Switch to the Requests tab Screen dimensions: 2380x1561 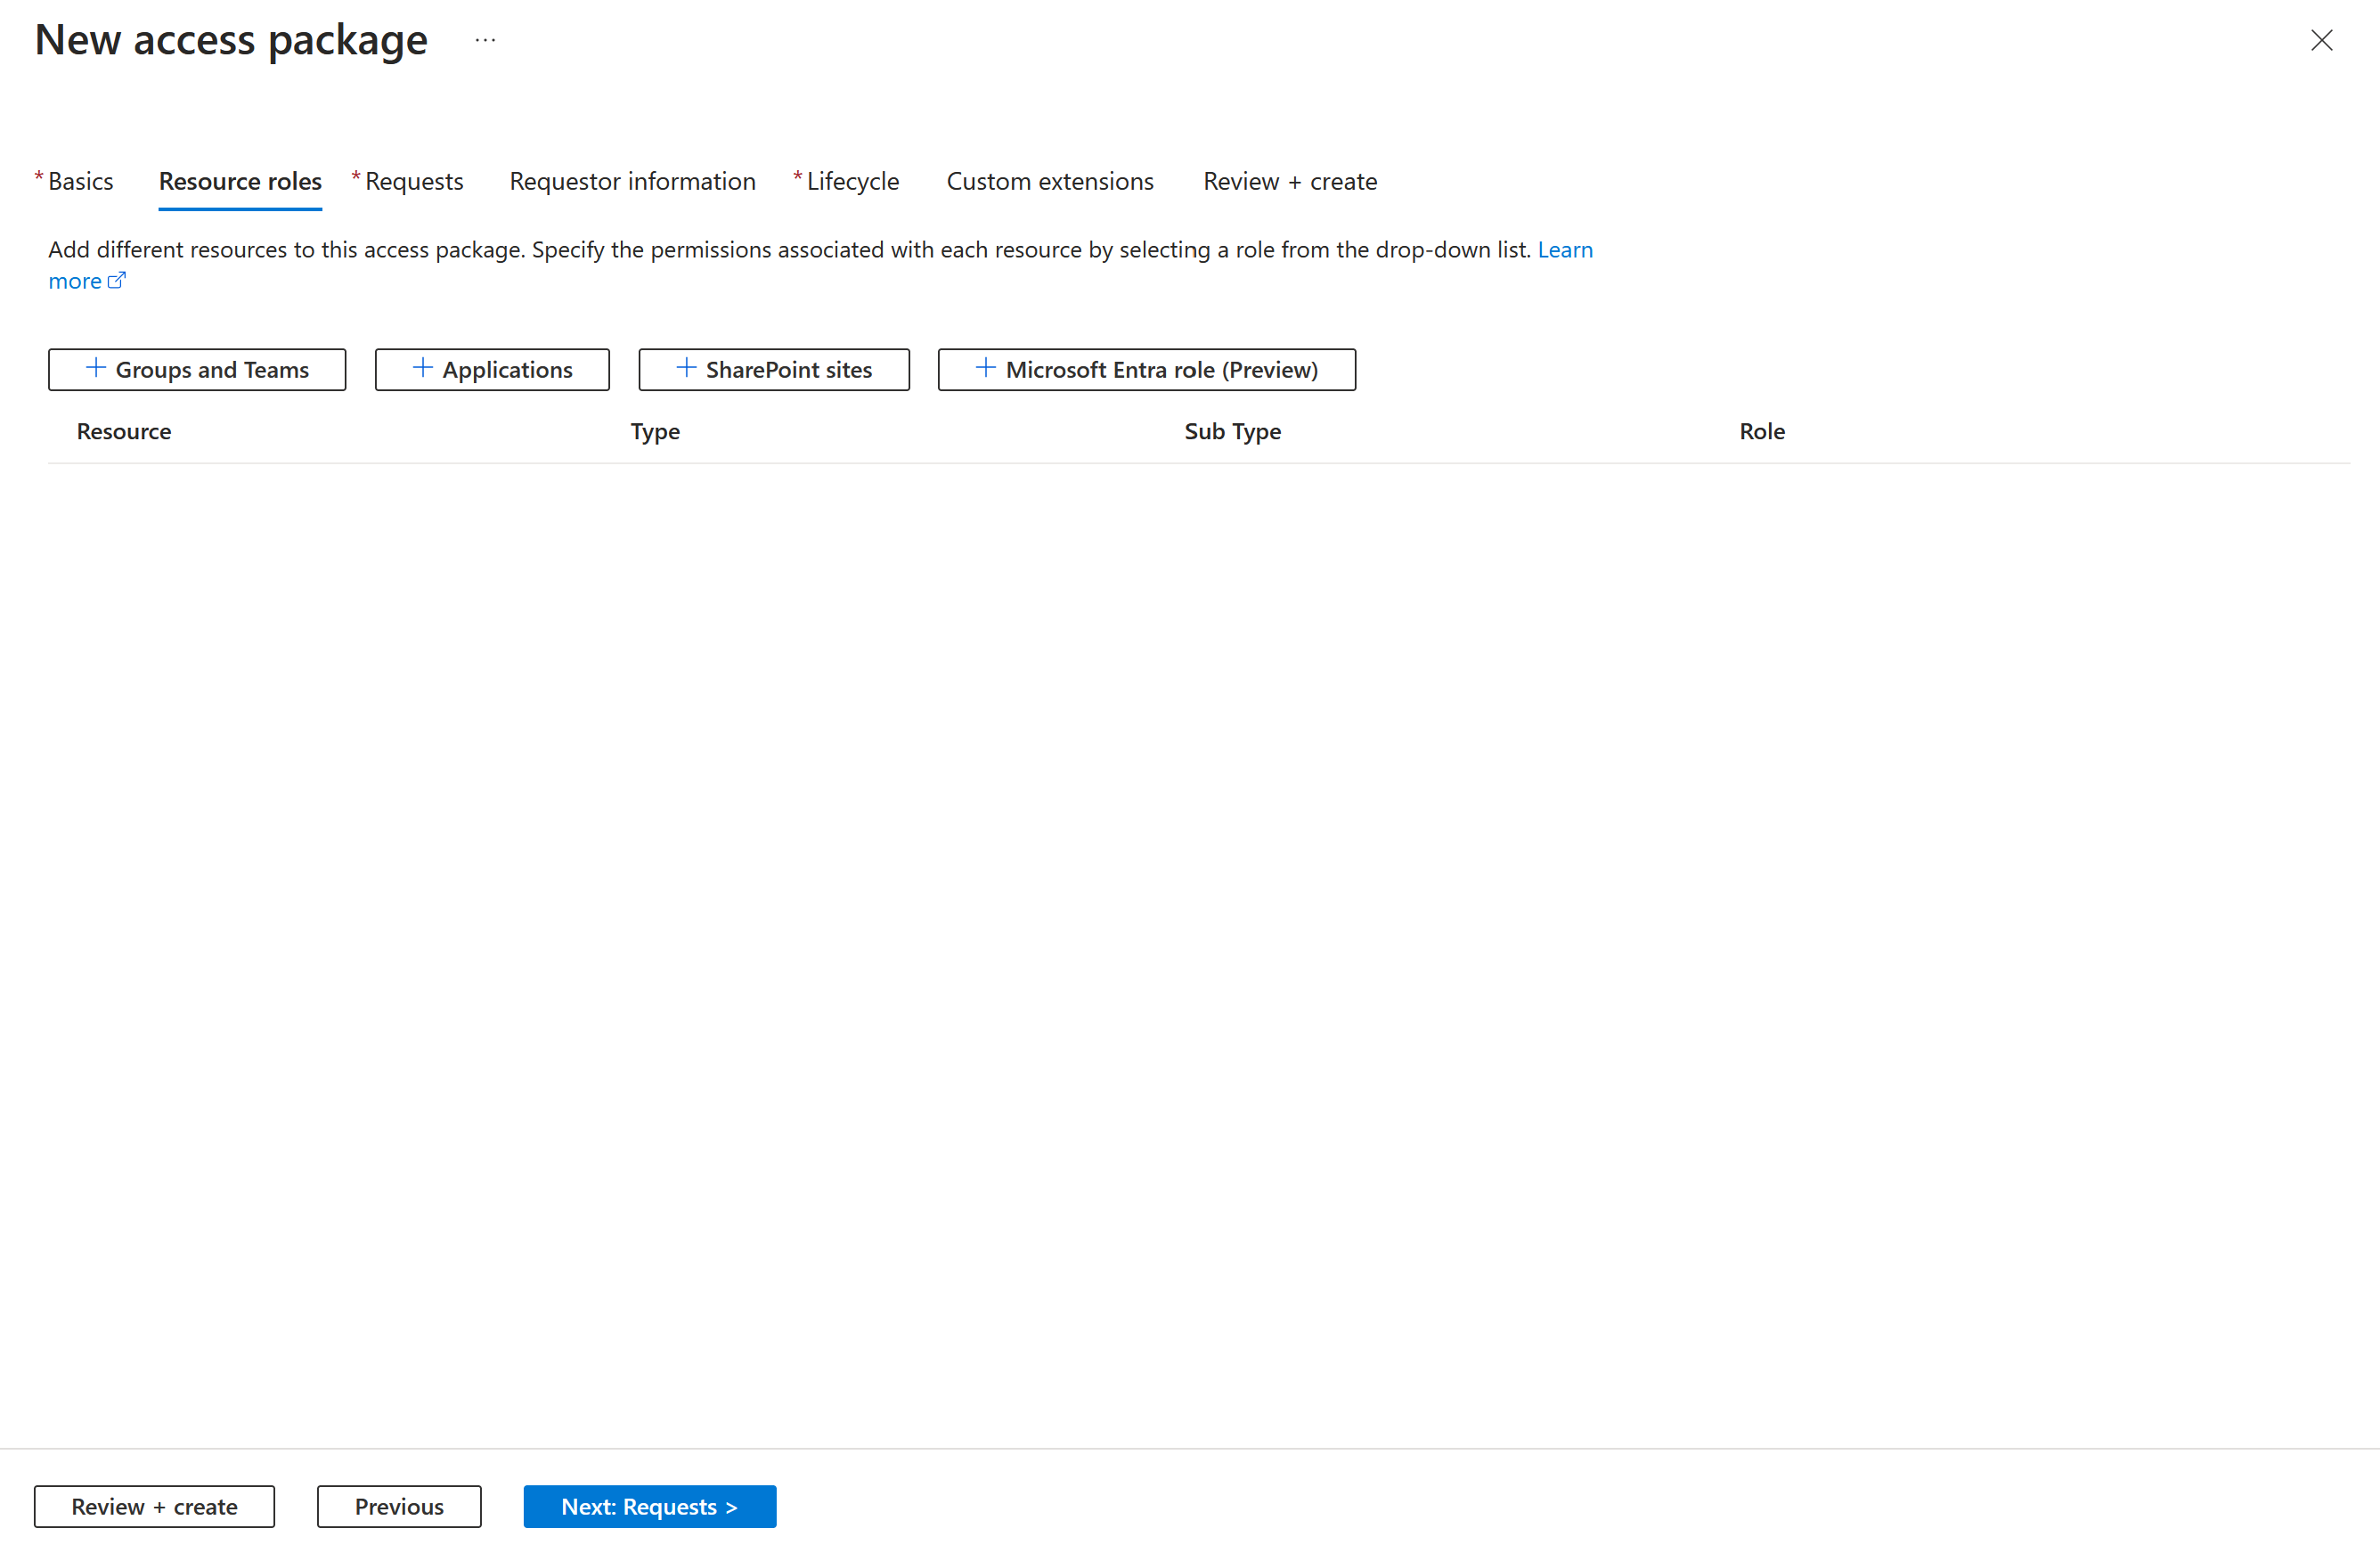tap(412, 179)
